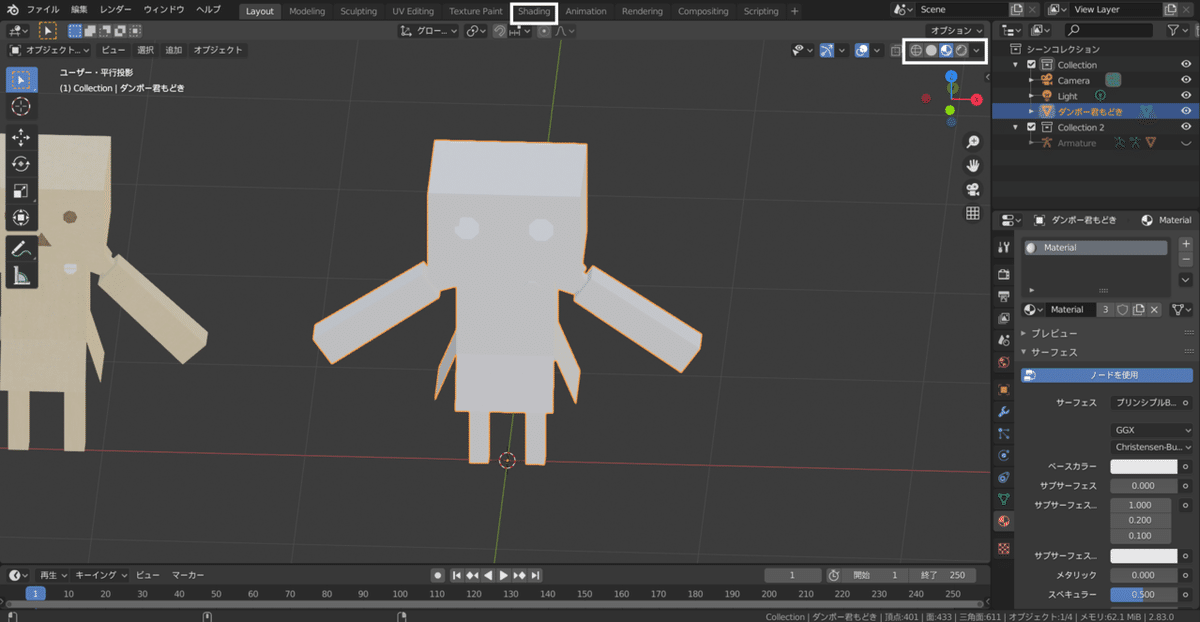Open the オプション dropdown
The height and width of the screenshot is (622, 1200).
click(x=955, y=31)
